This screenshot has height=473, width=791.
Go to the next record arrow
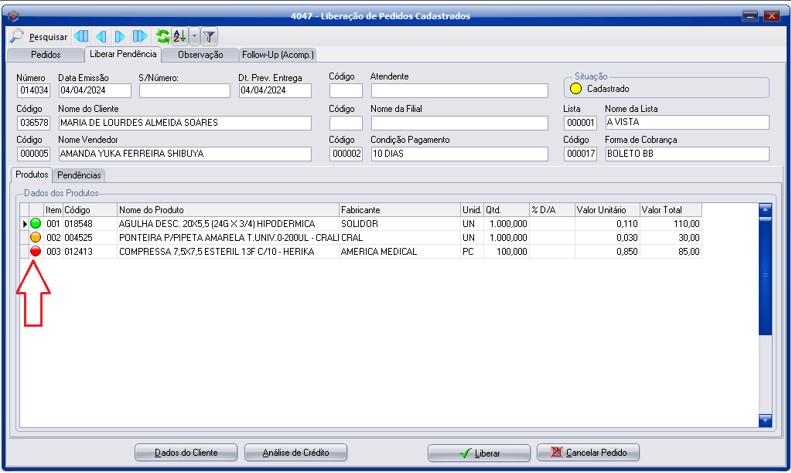point(120,36)
